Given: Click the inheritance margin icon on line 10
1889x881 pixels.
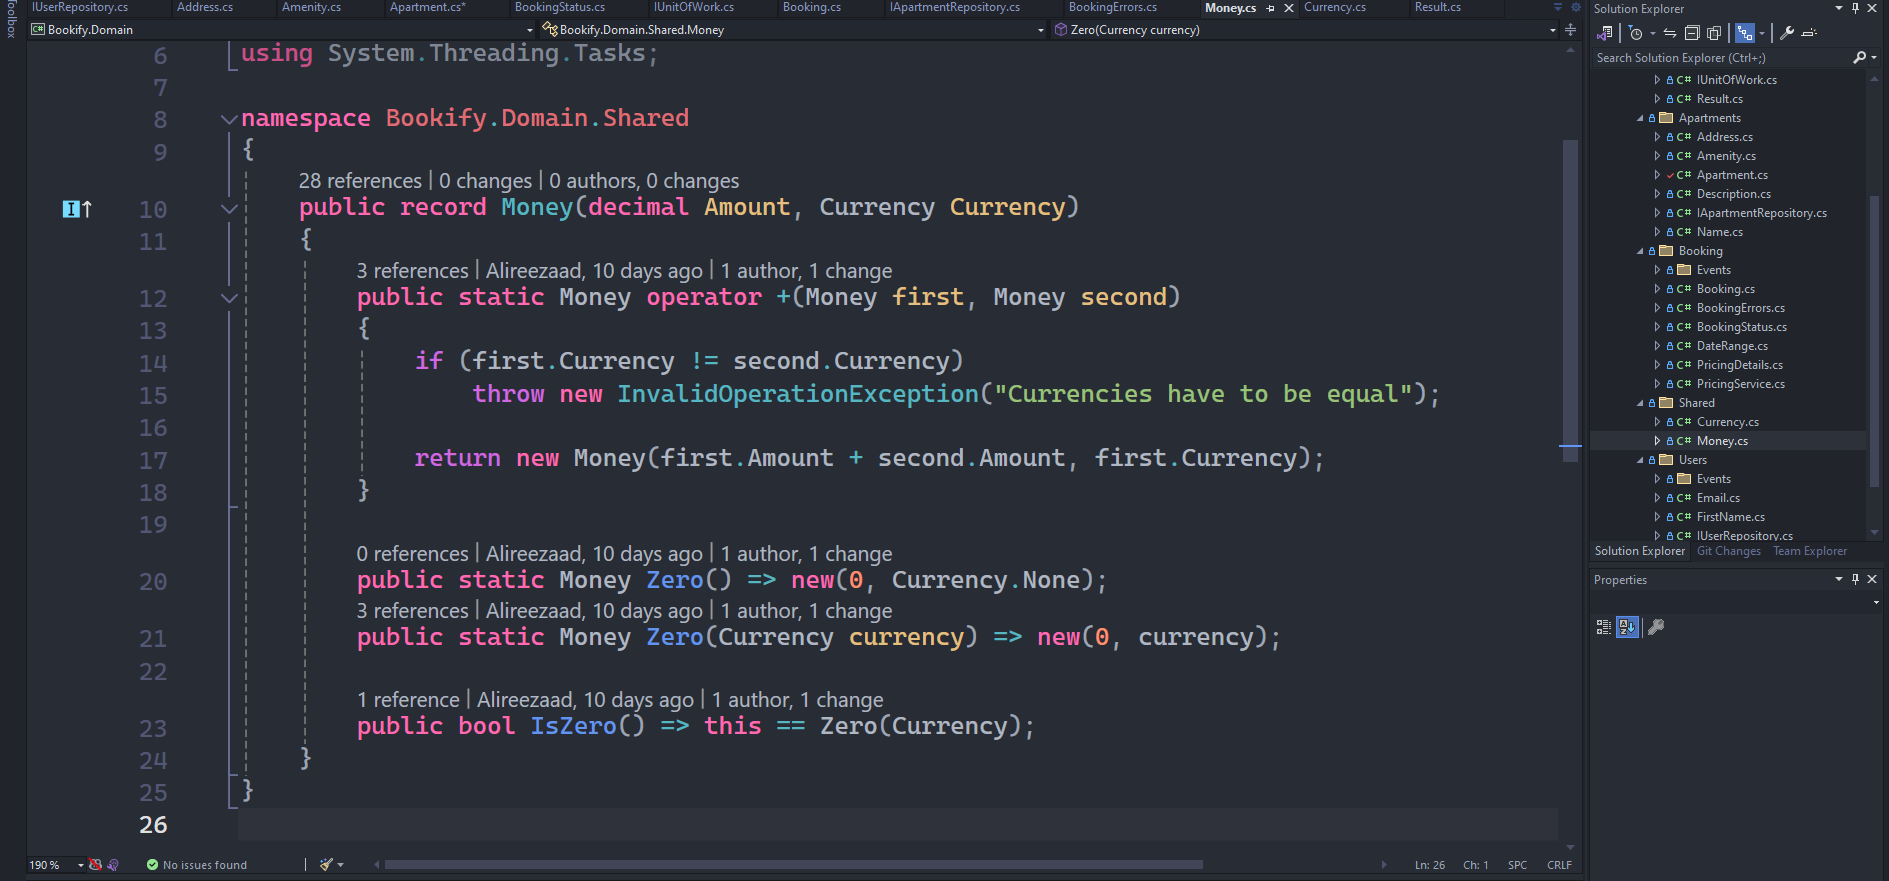Looking at the screenshot, I should click(77, 209).
